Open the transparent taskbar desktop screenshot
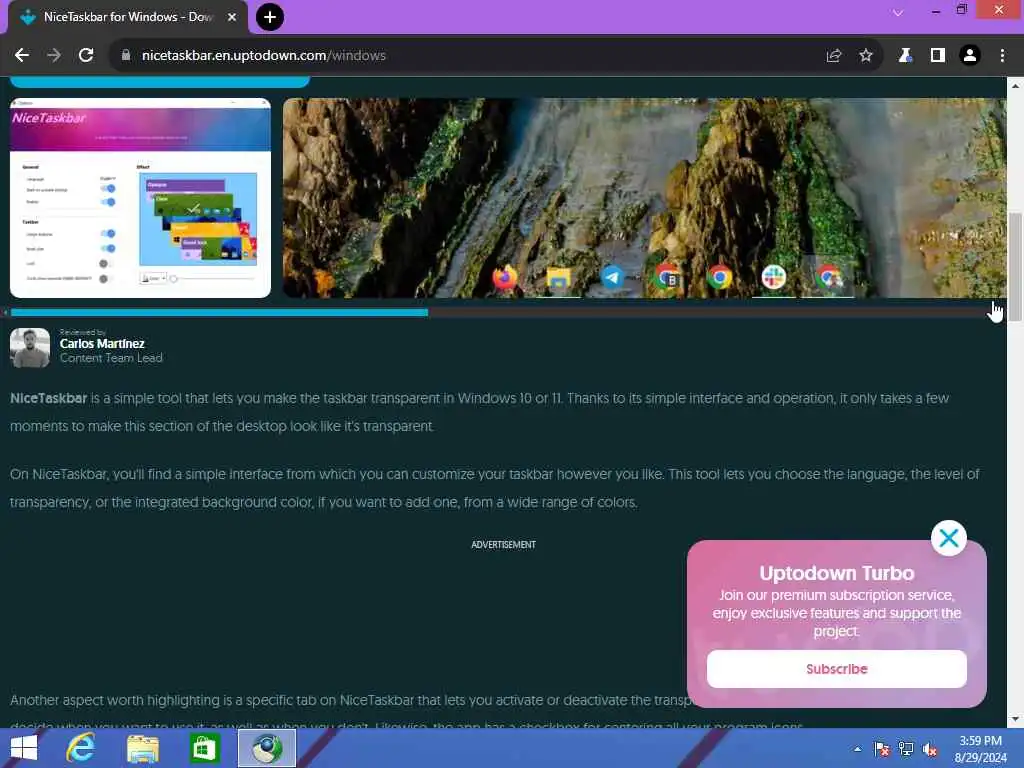 click(x=645, y=198)
